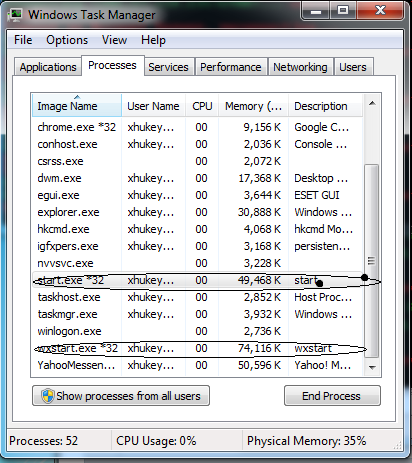Select the csrss.exe process
The image size is (412, 463).
click(197, 161)
